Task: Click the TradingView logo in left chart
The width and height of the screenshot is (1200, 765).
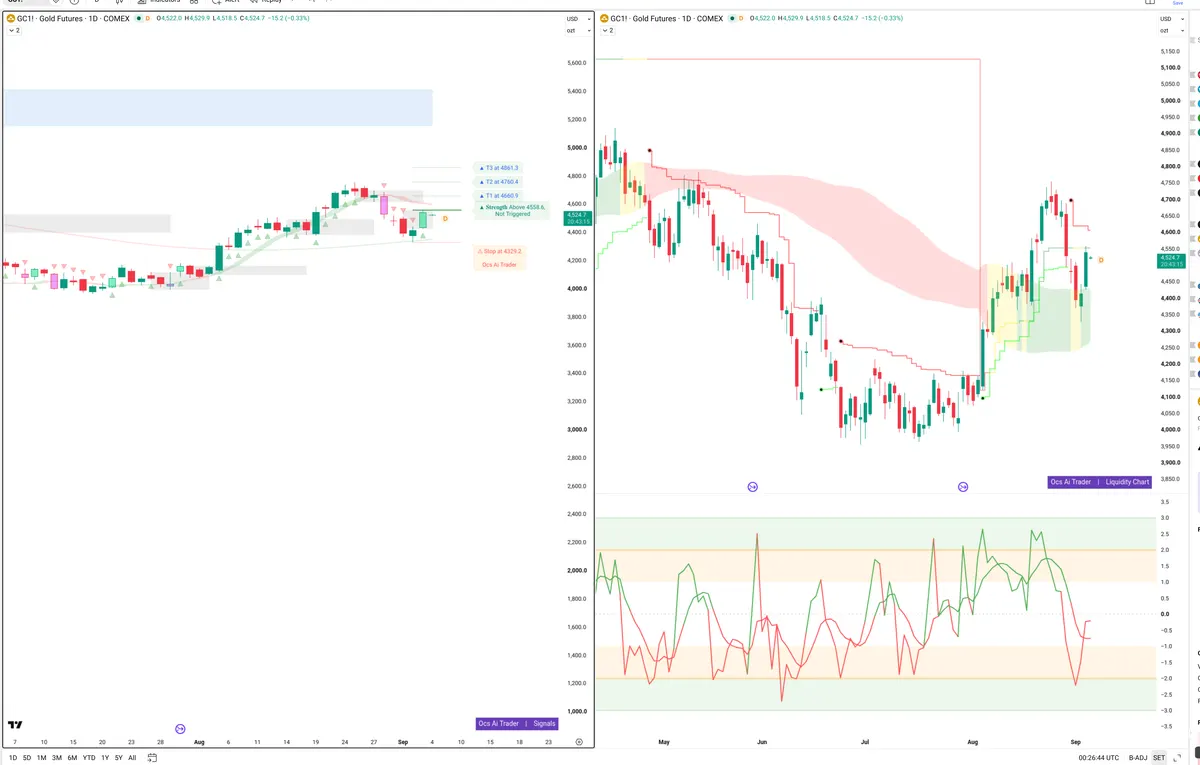Action: coord(15,725)
